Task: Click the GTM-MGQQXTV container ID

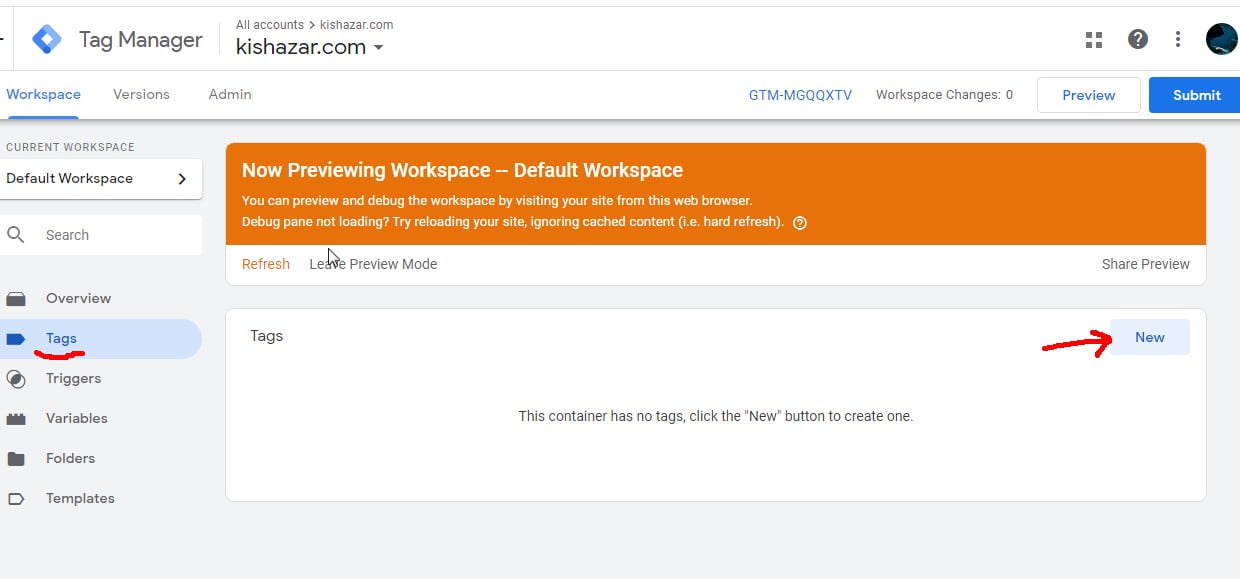Action: (x=800, y=95)
